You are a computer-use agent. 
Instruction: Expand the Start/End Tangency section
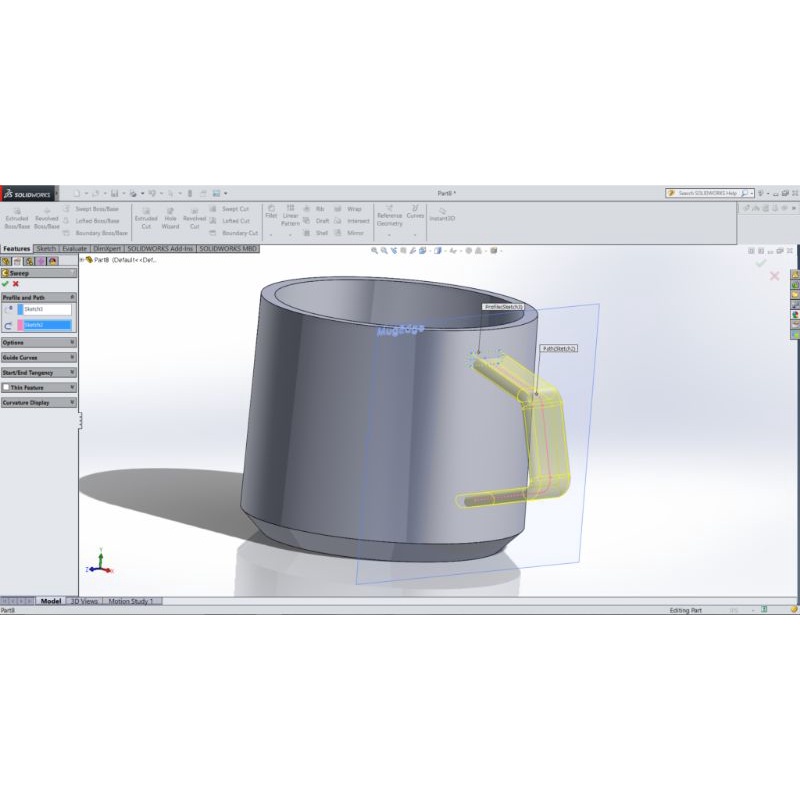(38, 372)
